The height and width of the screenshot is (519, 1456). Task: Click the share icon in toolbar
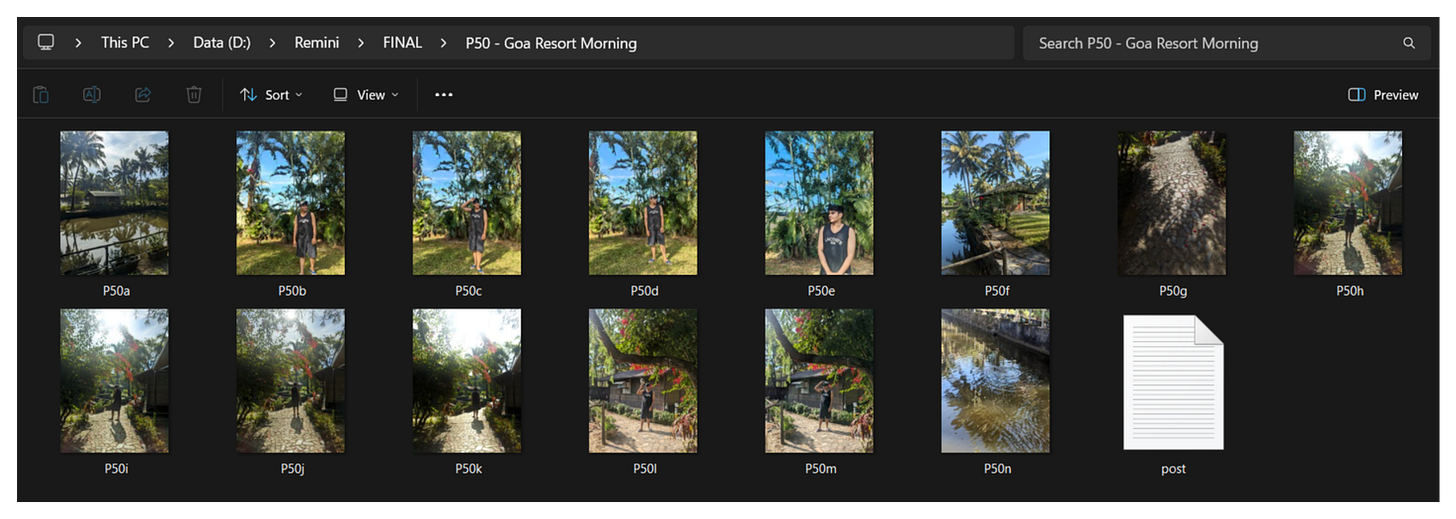pos(143,95)
